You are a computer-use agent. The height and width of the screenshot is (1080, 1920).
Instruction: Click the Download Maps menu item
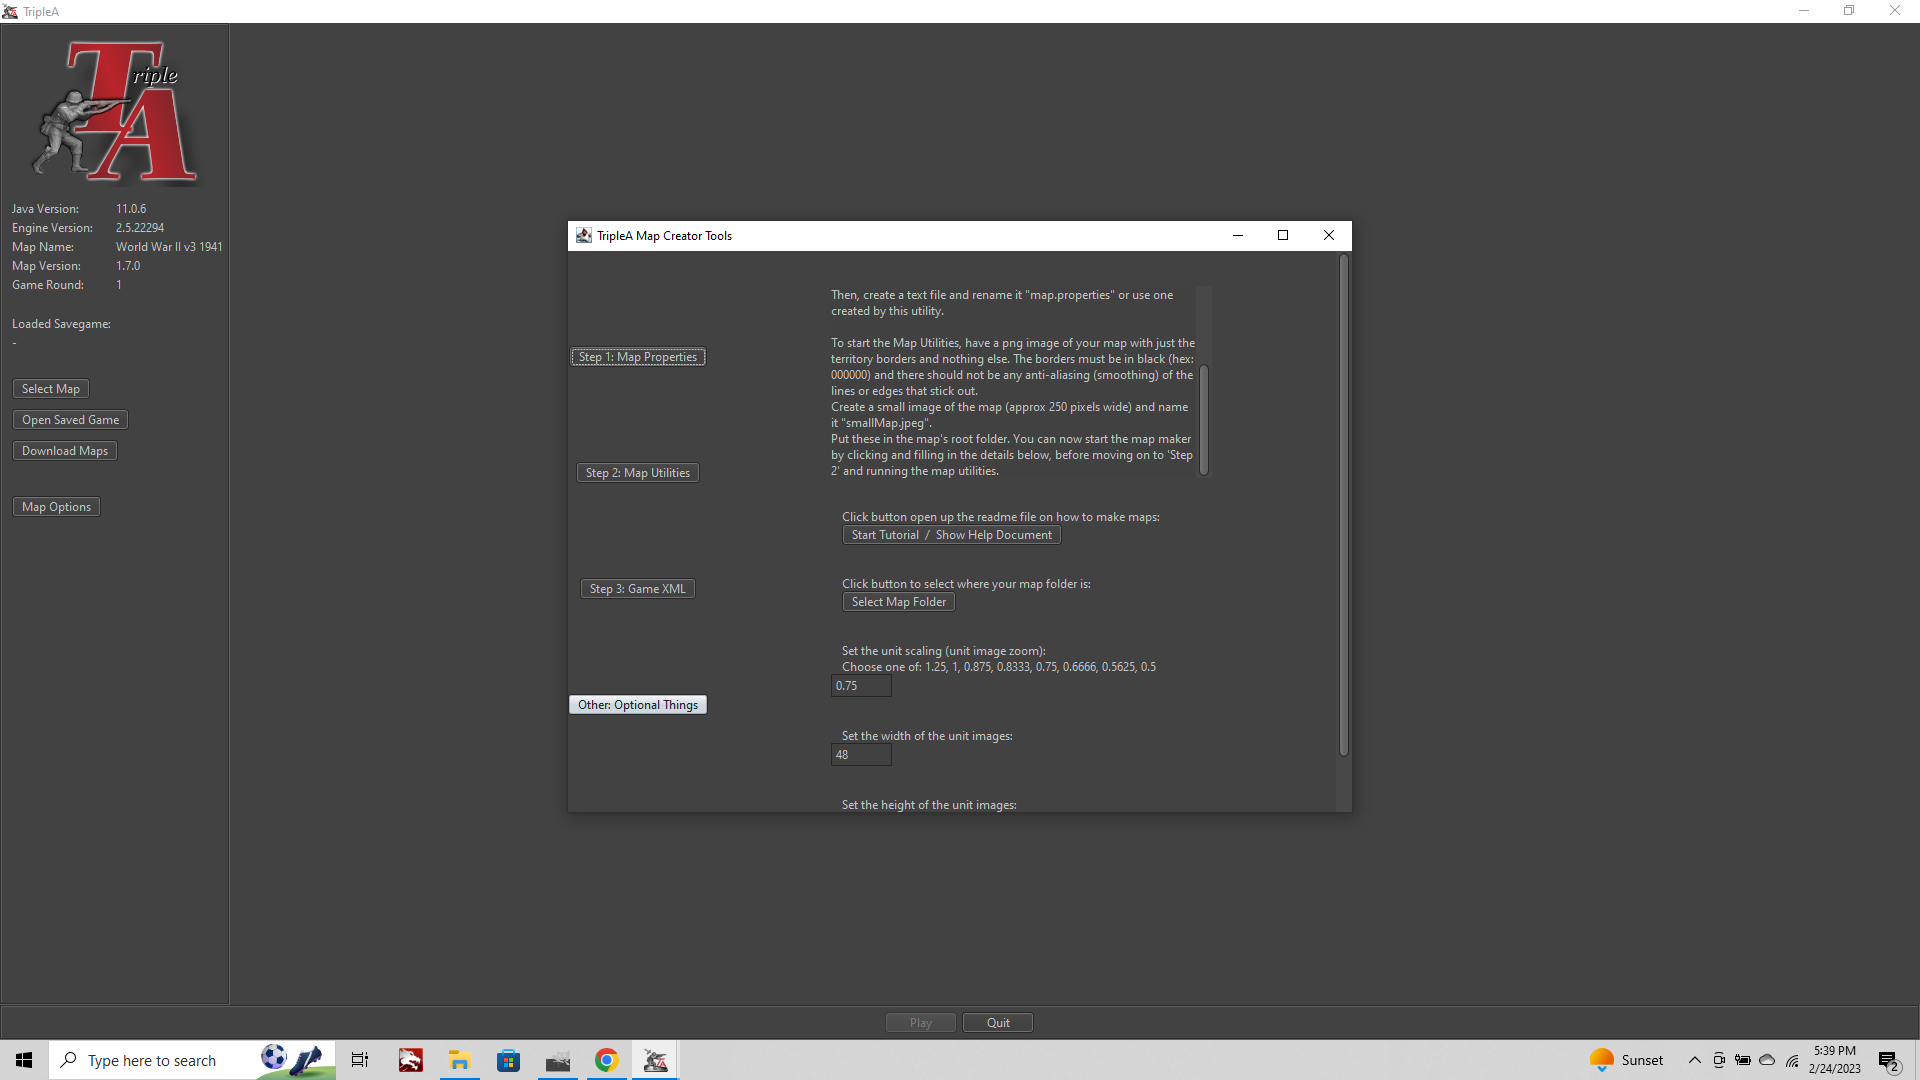point(66,450)
